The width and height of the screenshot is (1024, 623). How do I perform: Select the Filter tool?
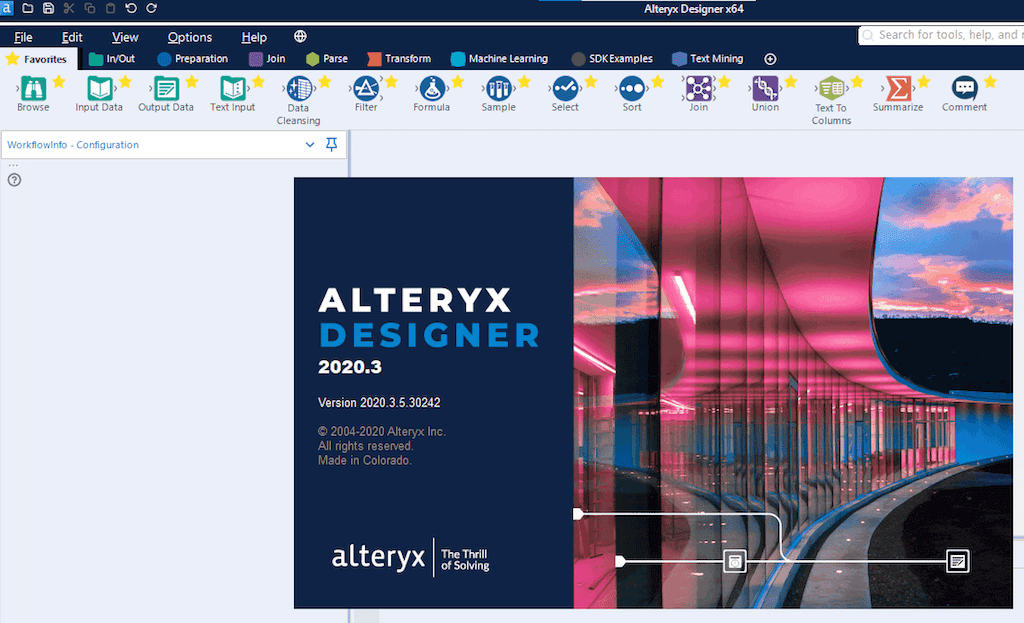(x=366, y=93)
